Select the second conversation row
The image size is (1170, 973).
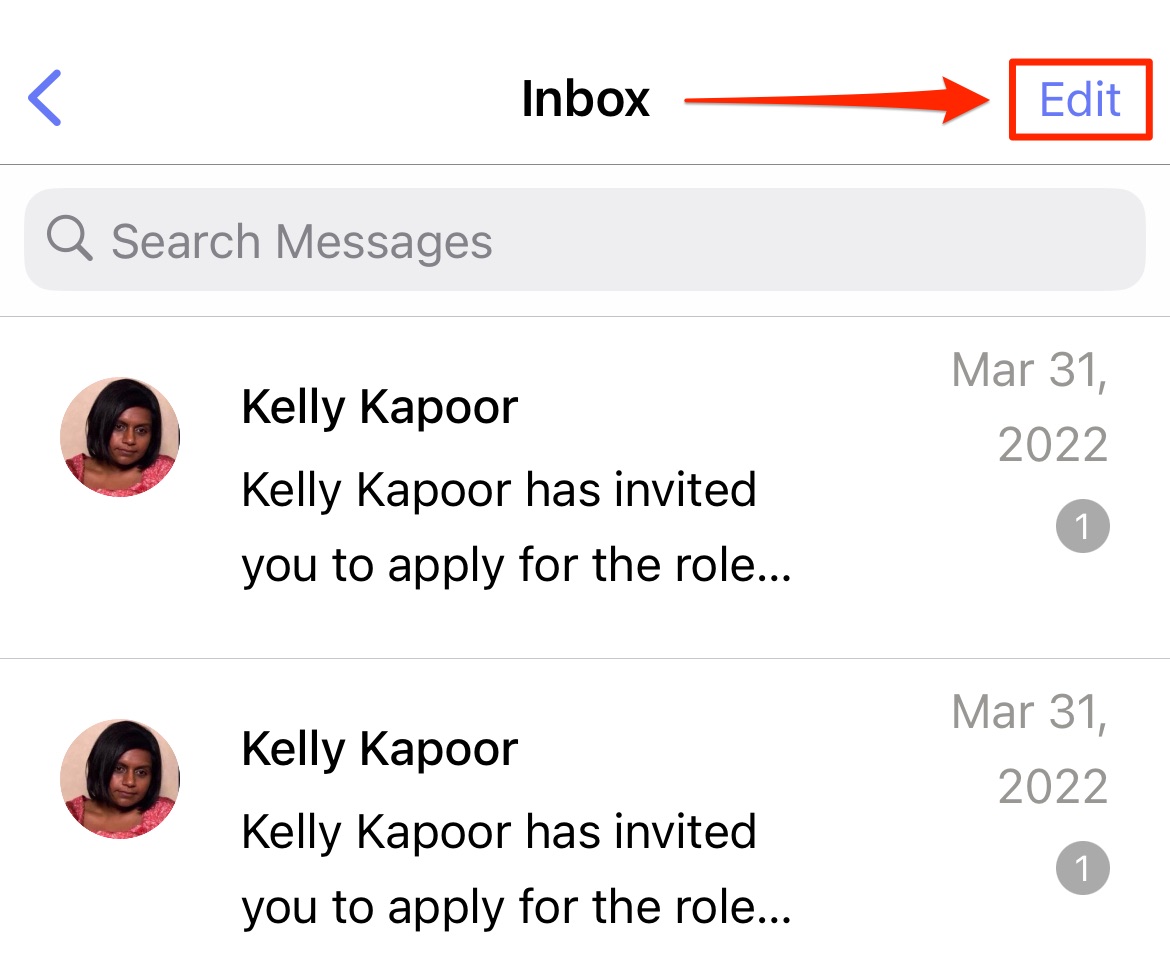pos(585,816)
